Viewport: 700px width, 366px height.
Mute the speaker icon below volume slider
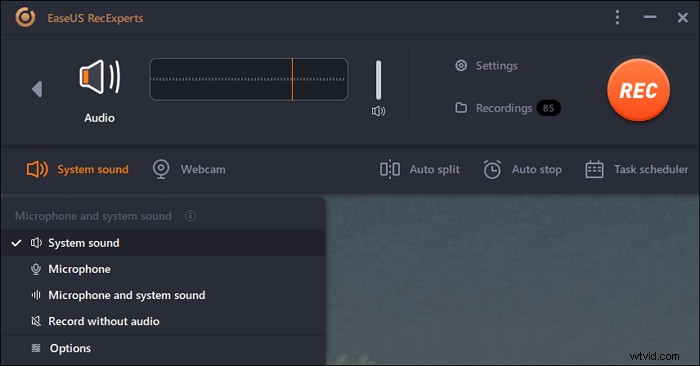[379, 111]
